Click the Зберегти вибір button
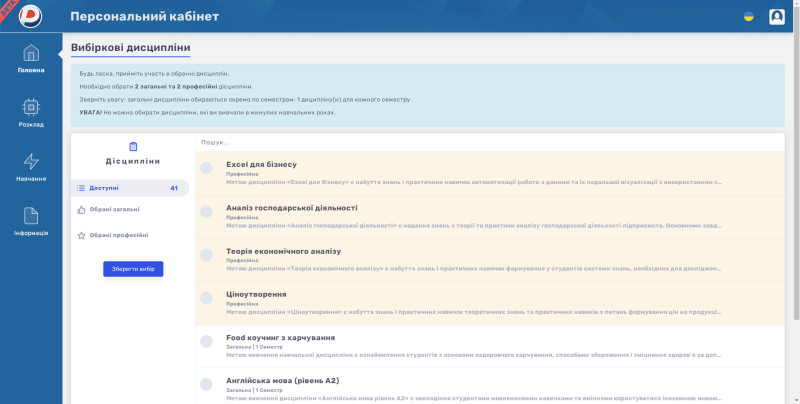Image resolution: width=800 pixels, height=404 pixels. coord(133,269)
